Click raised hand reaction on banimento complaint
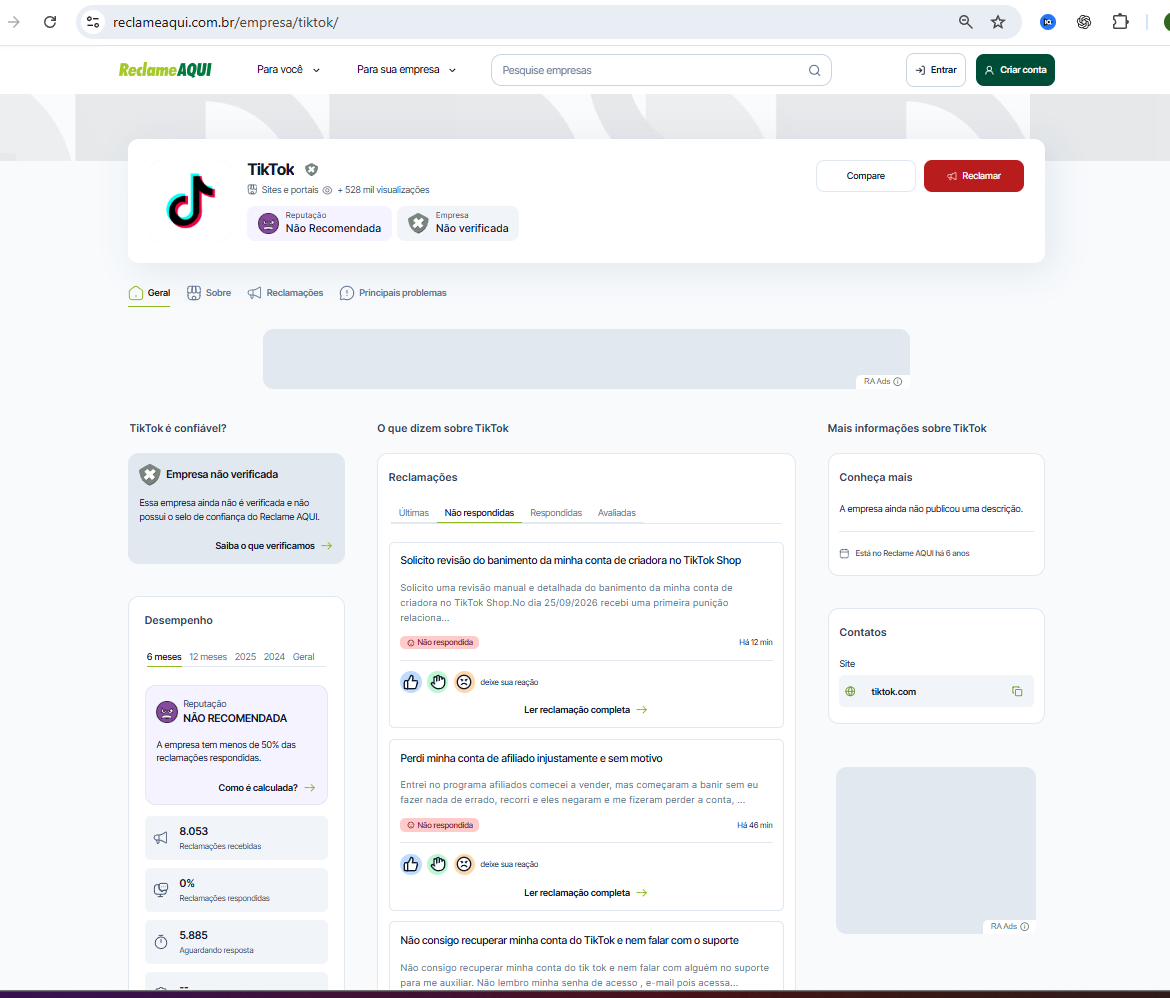 pos(437,682)
